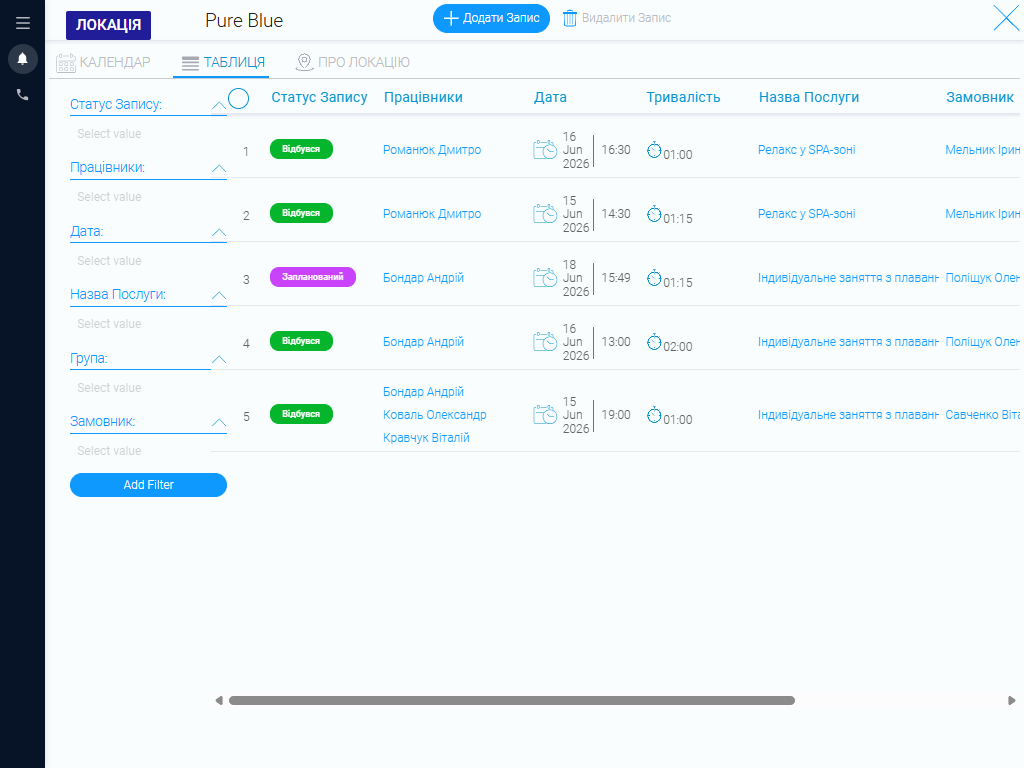Click stopwatch icon beside 01:15 in row 3
The width and height of the screenshot is (1024, 768).
[654, 278]
